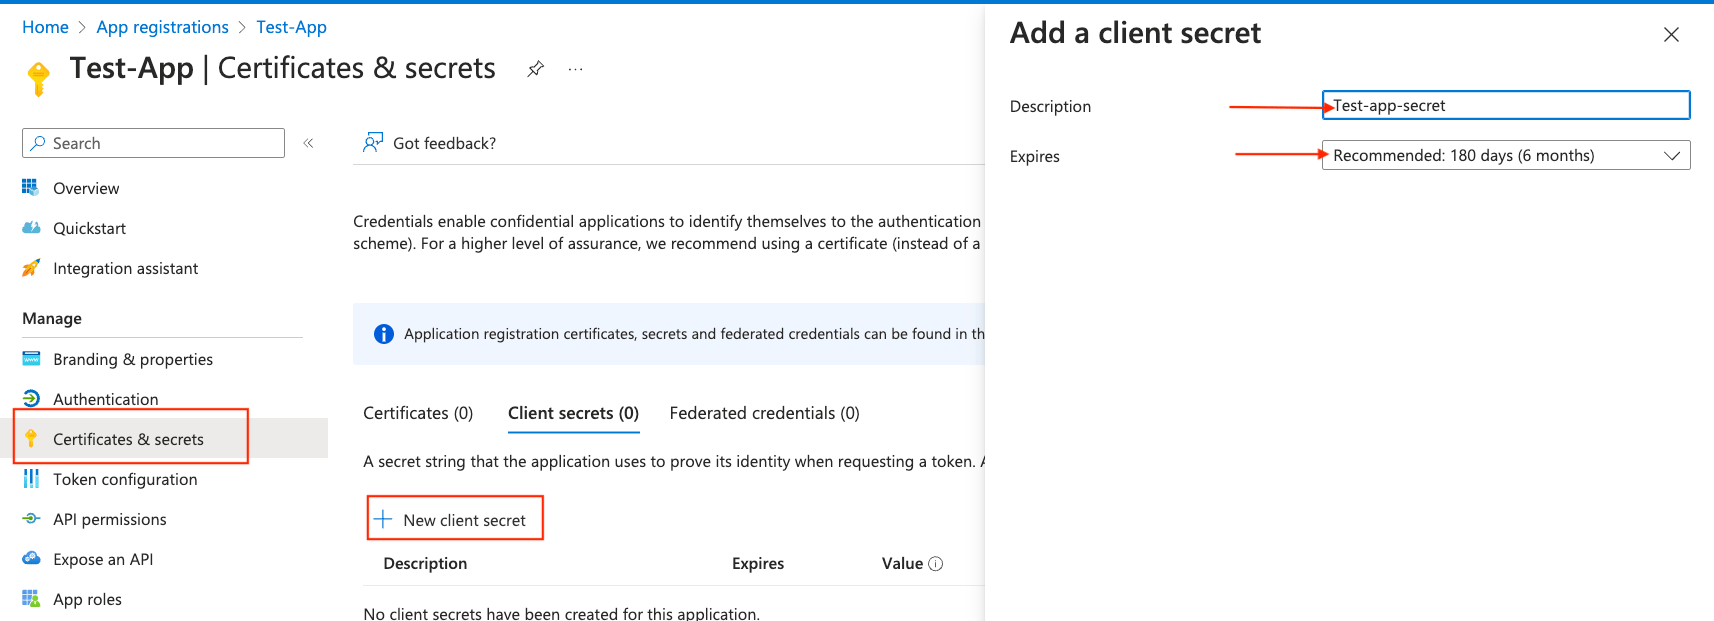Click the search magnifier icon
The height and width of the screenshot is (621, 1714).
(x=38, y=143)
